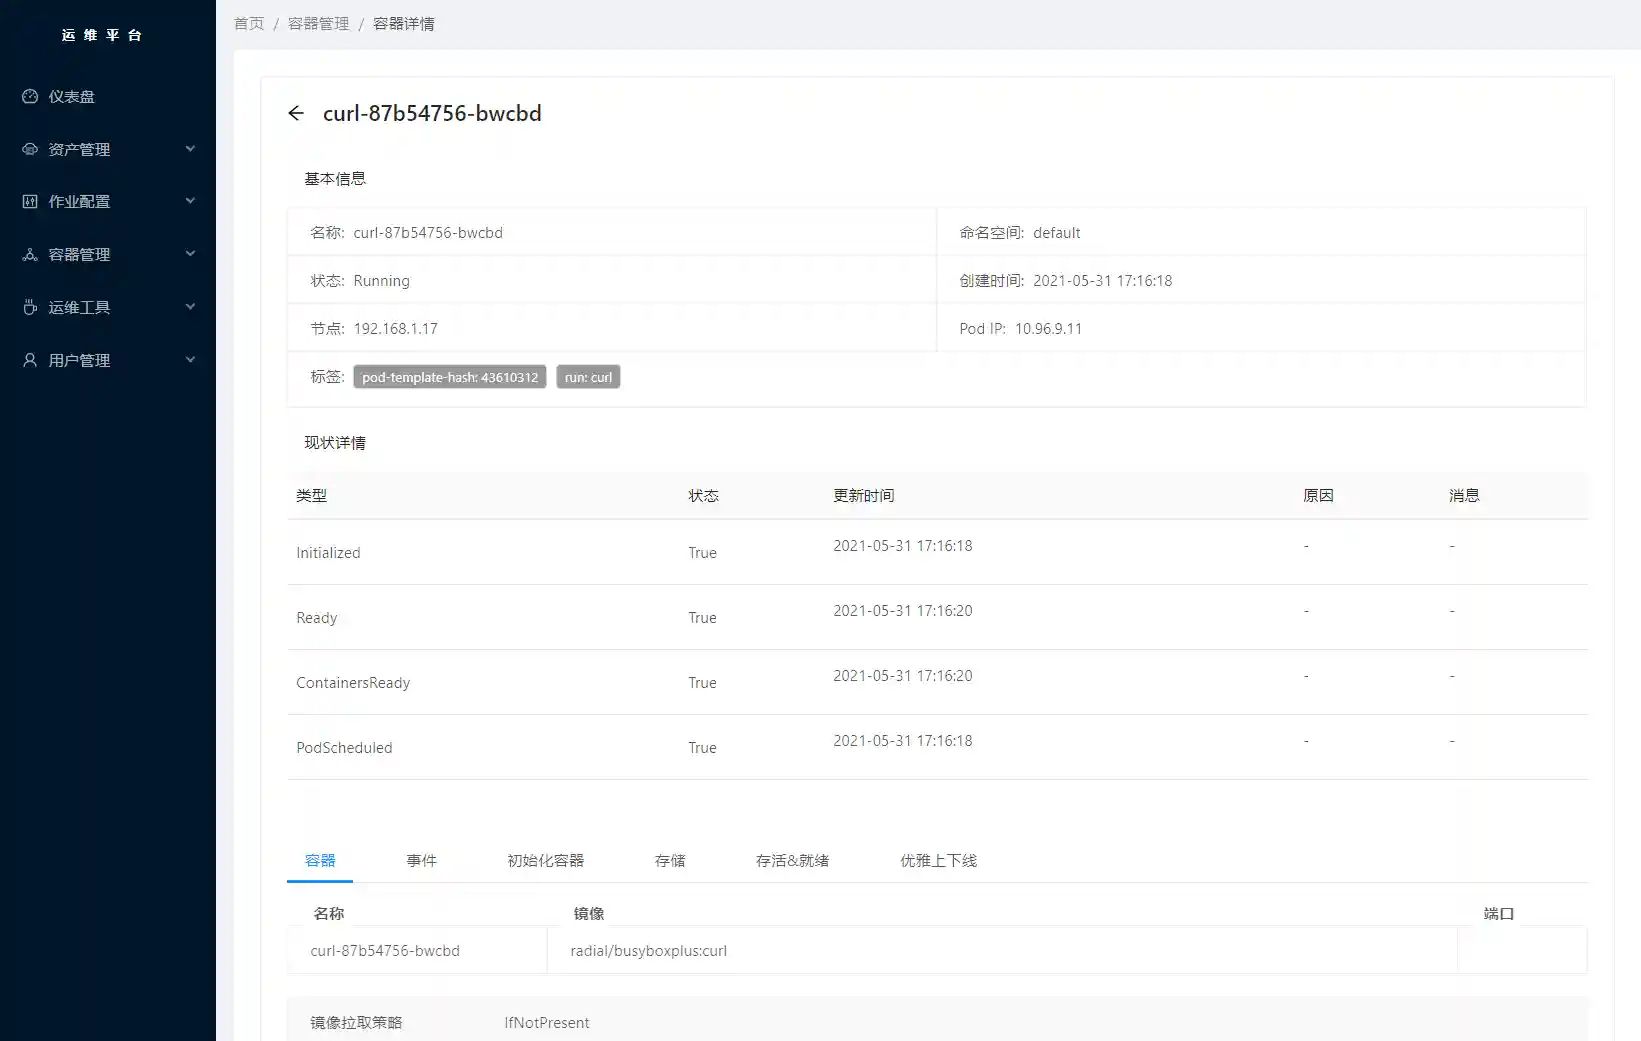Viewport: 1641px width, 1041px height.
Task: Click the 用户管理 person icon
Action: [x=30, y=360]
